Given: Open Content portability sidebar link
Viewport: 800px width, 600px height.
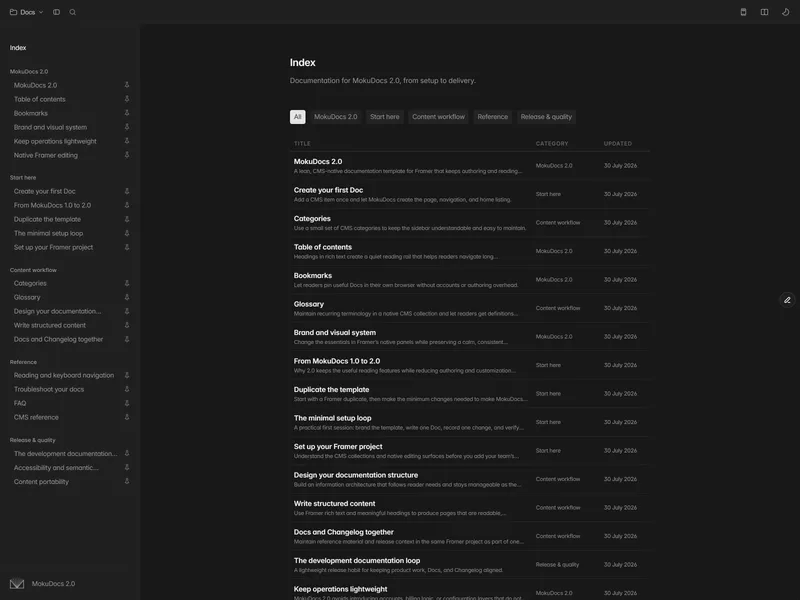Looking at the screenshot, I should click(41, 482).
